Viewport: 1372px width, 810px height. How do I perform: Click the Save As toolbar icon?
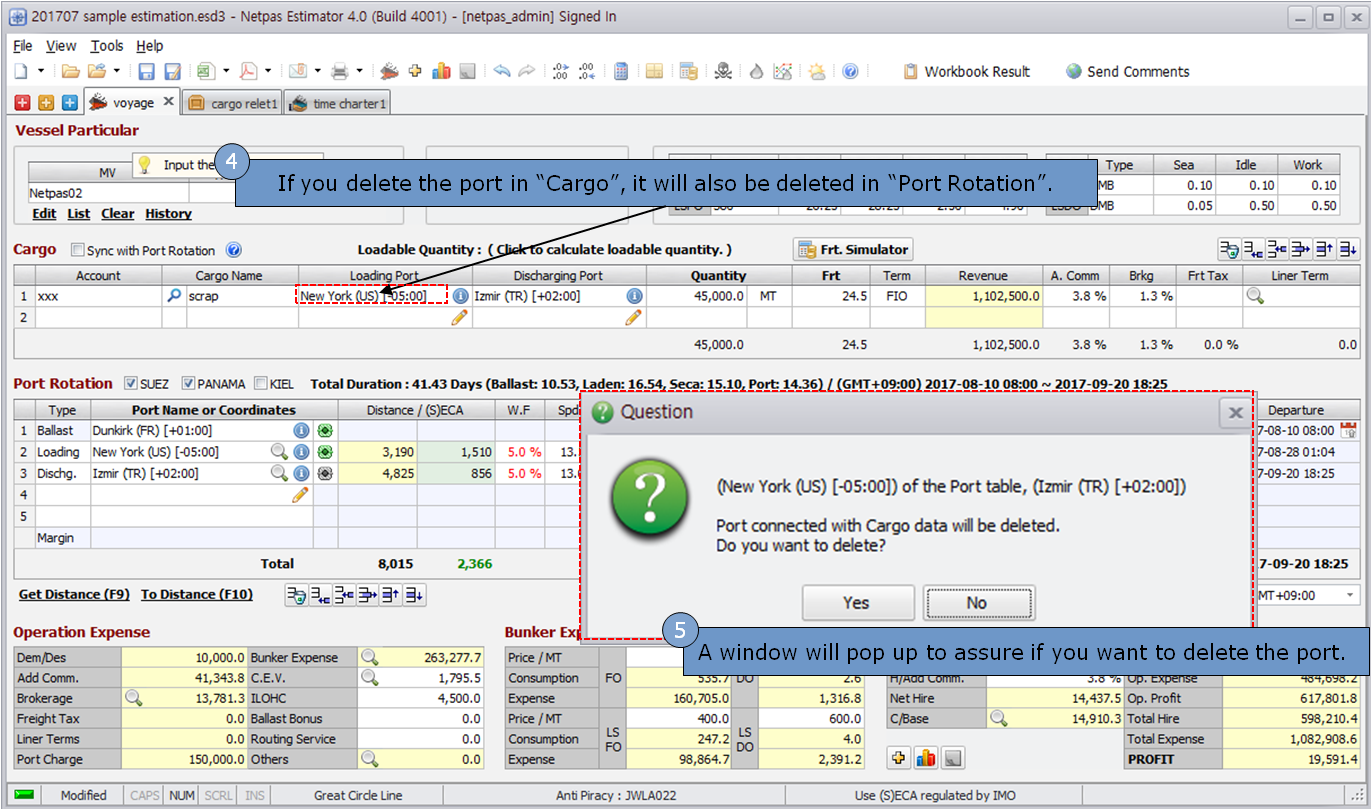click(172, 71)
